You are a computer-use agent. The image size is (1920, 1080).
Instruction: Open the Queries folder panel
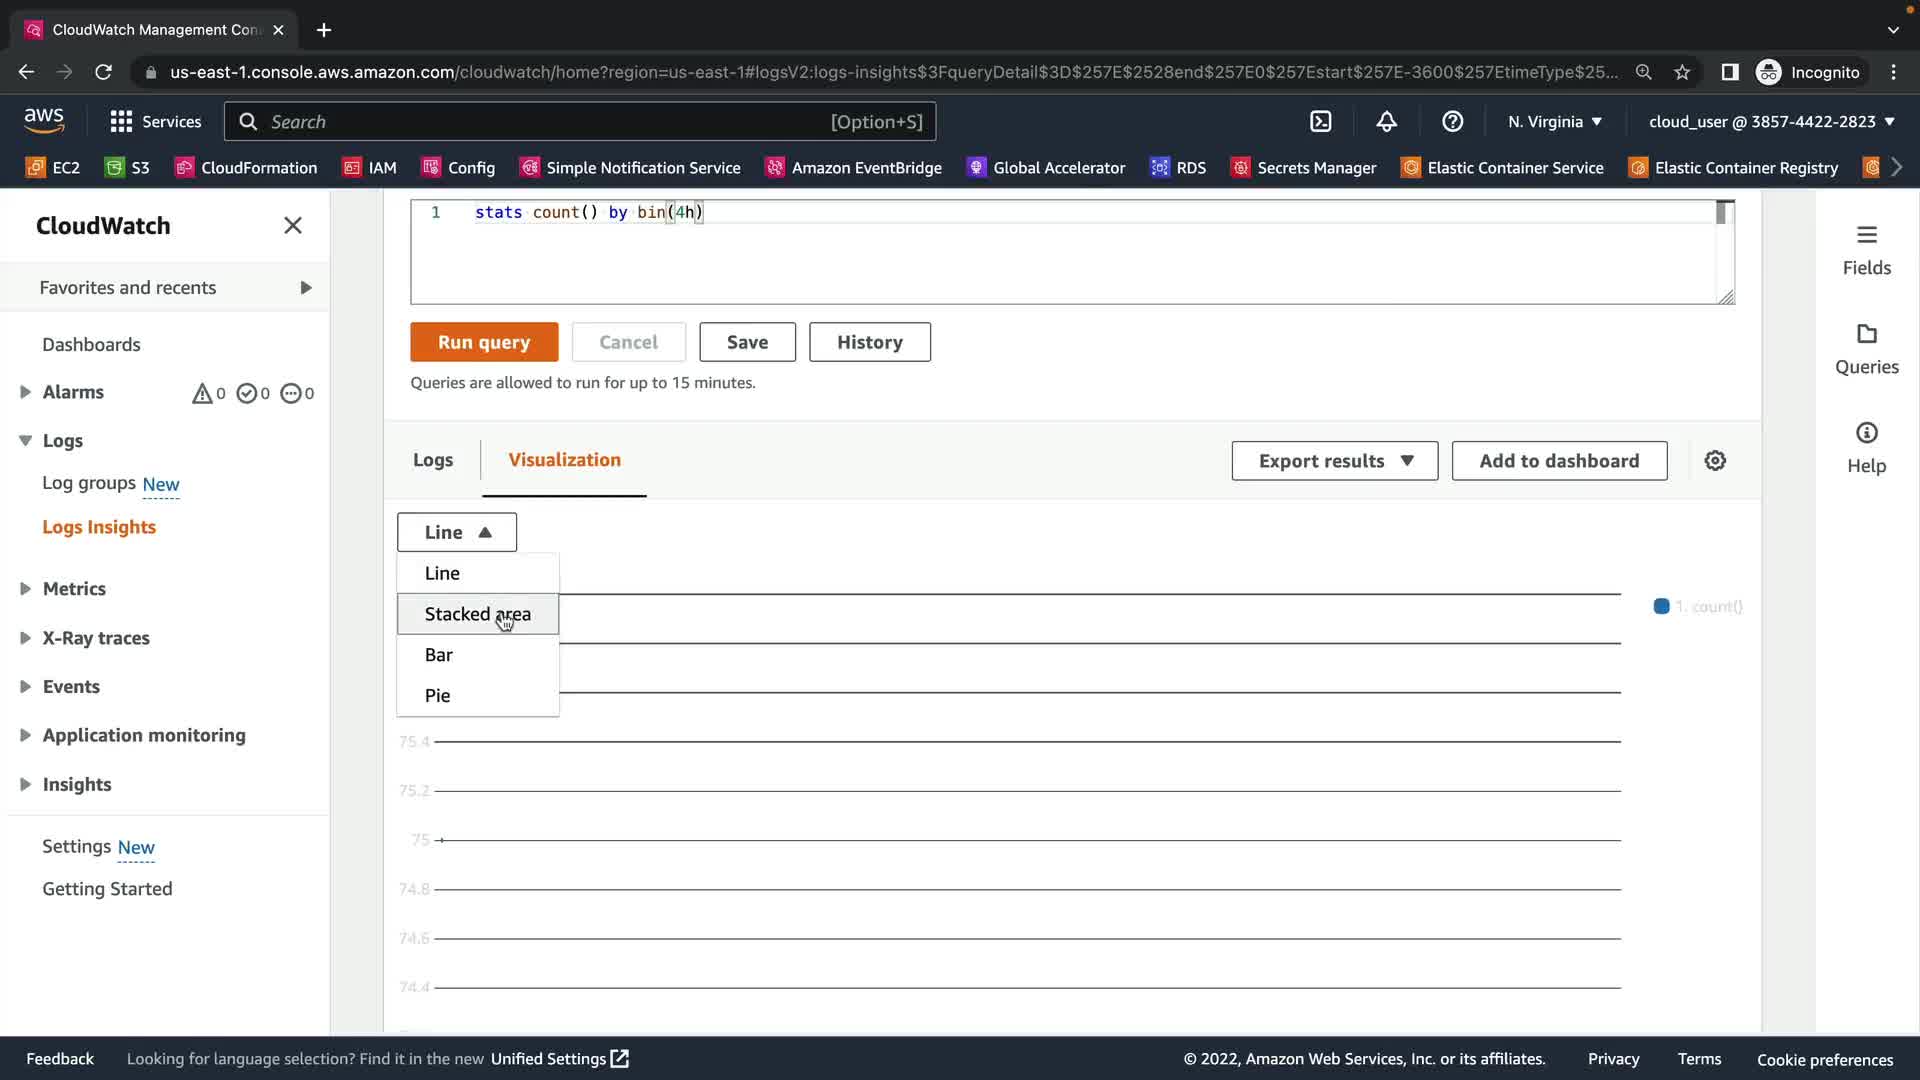(1866, 348)
